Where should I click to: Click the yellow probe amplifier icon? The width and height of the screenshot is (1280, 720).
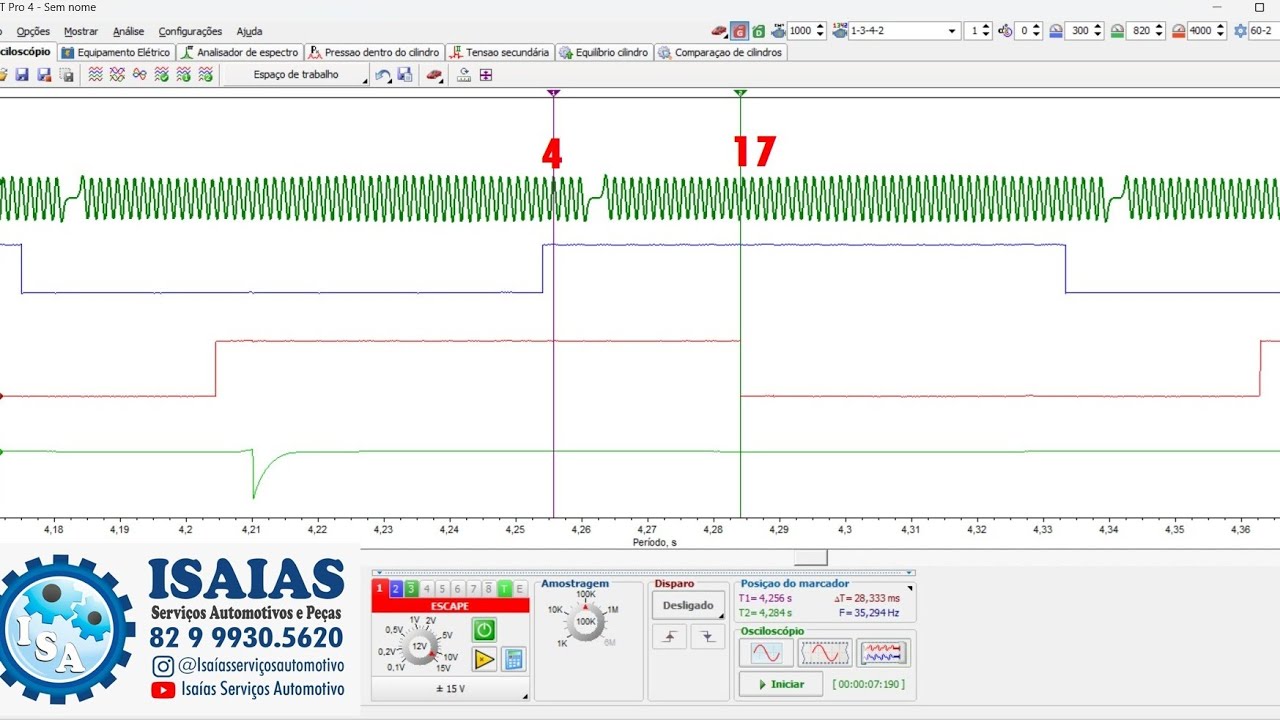[484, 659]
